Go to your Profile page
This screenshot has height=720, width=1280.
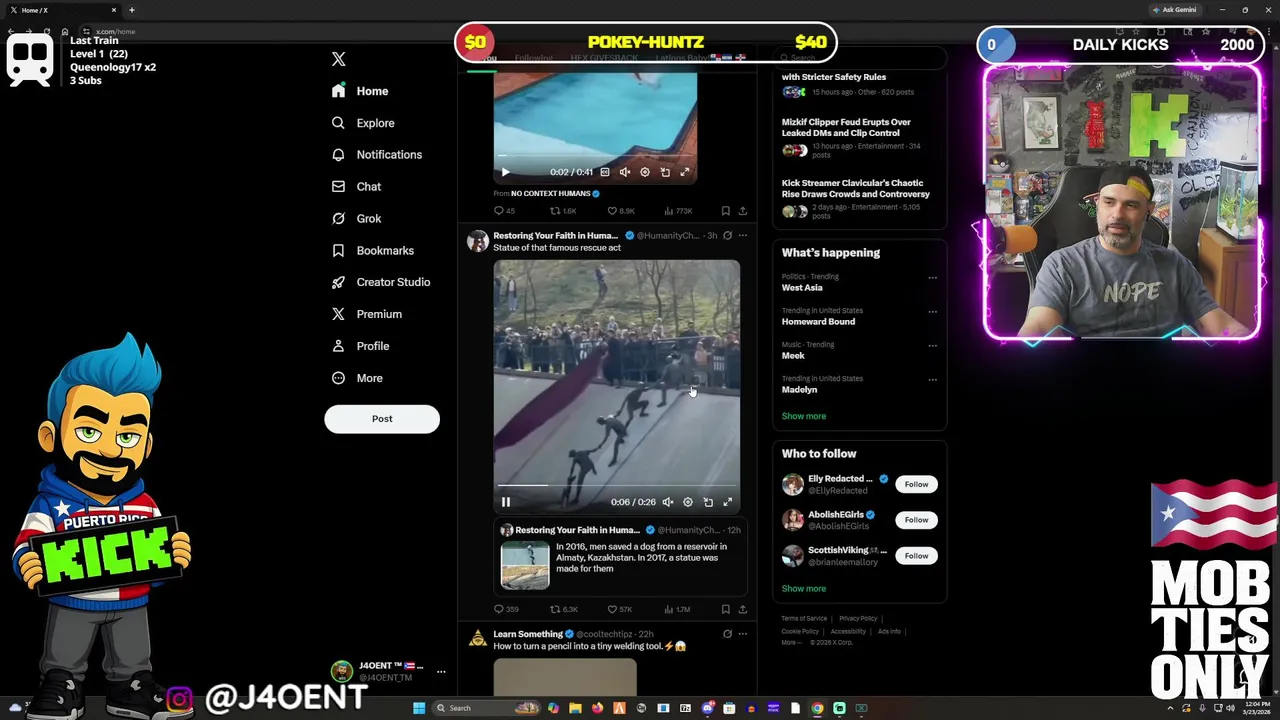click(x=360, y=346)
